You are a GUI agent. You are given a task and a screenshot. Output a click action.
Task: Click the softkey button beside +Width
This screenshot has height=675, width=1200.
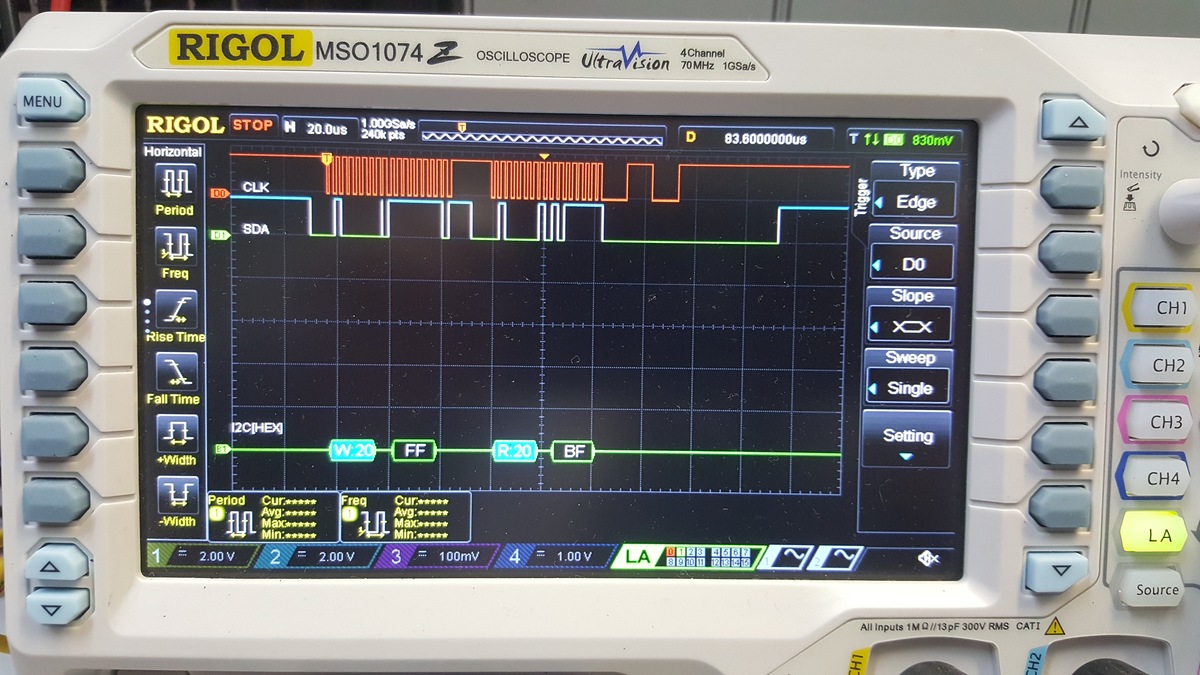pos(55,435)
